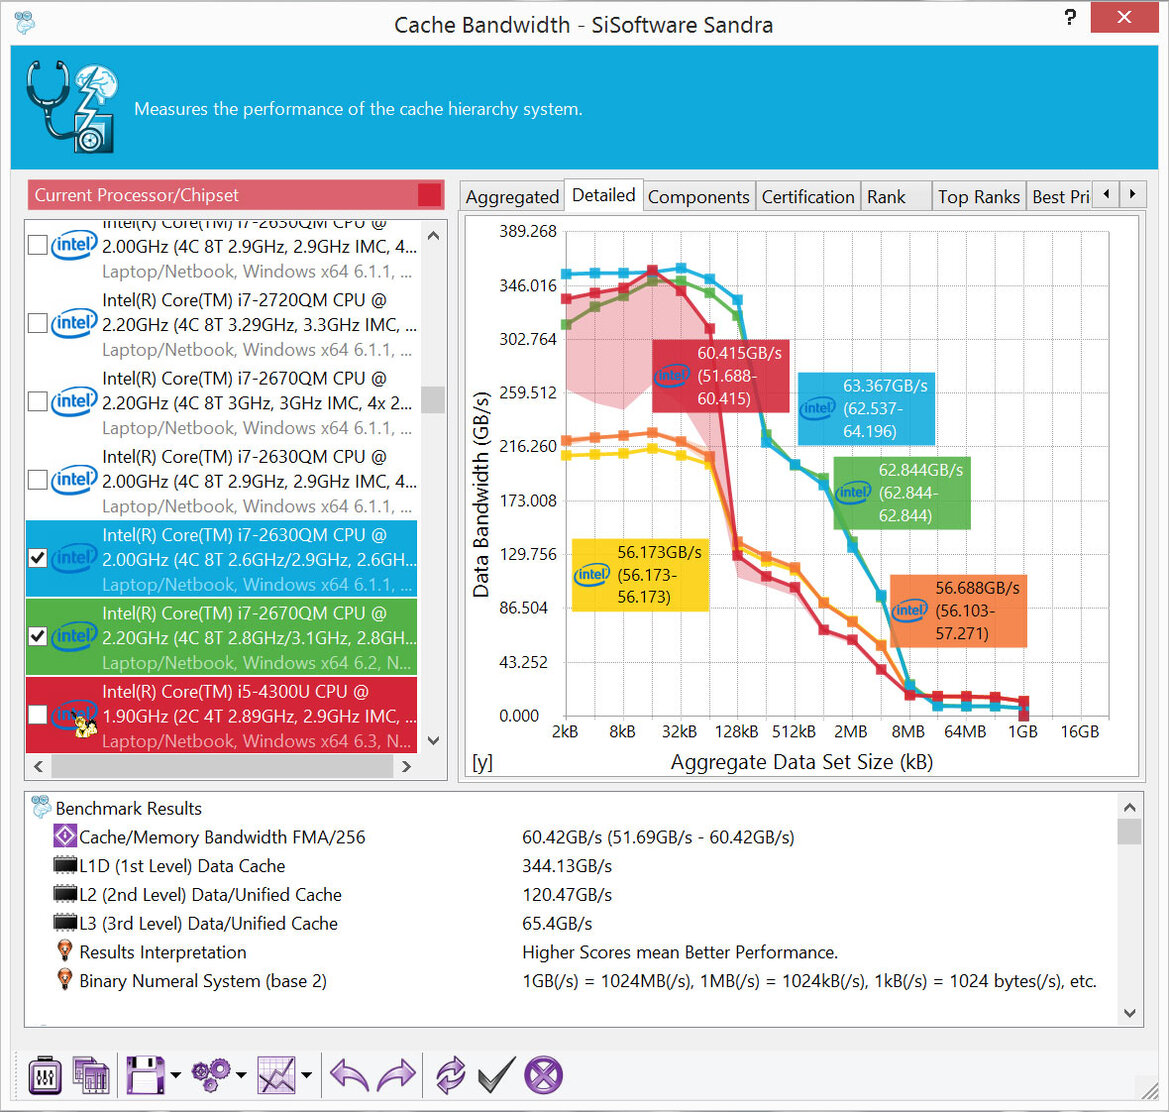
Task: Check the red i5-4300U processor checkbox
Action: (x=37, y=715)
